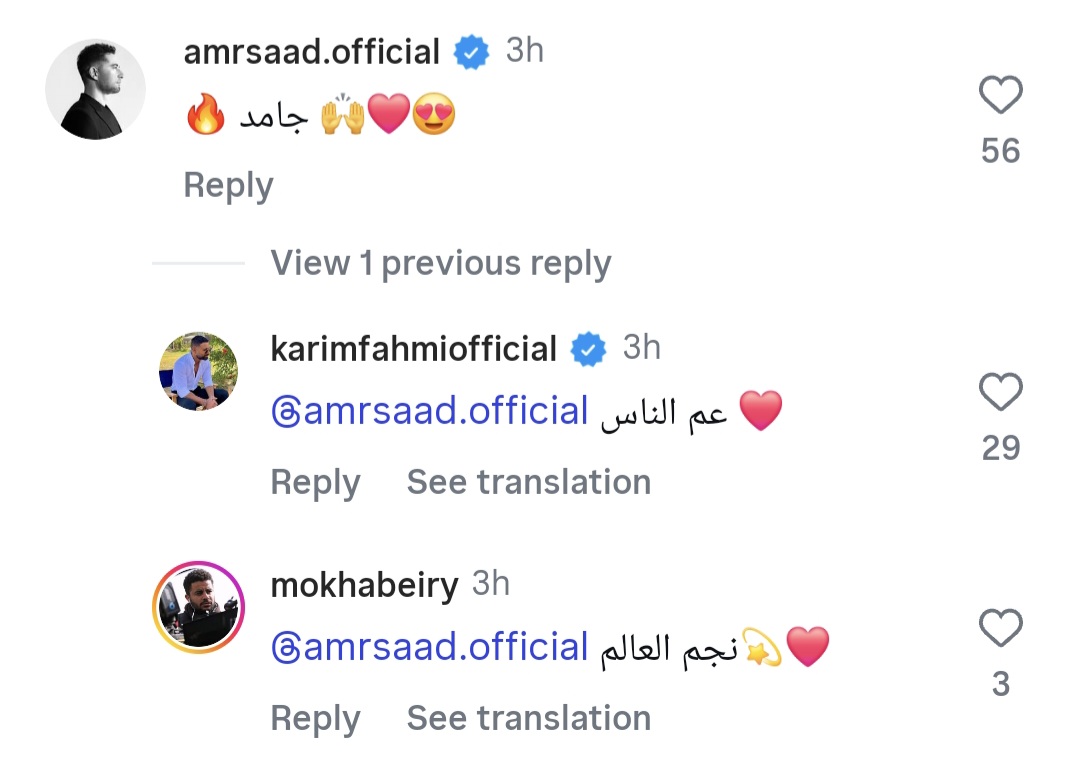Expand View 1 previous reply
This screenshot has height=781, width=1080.
pyautogui.click(x=440, y=263)
